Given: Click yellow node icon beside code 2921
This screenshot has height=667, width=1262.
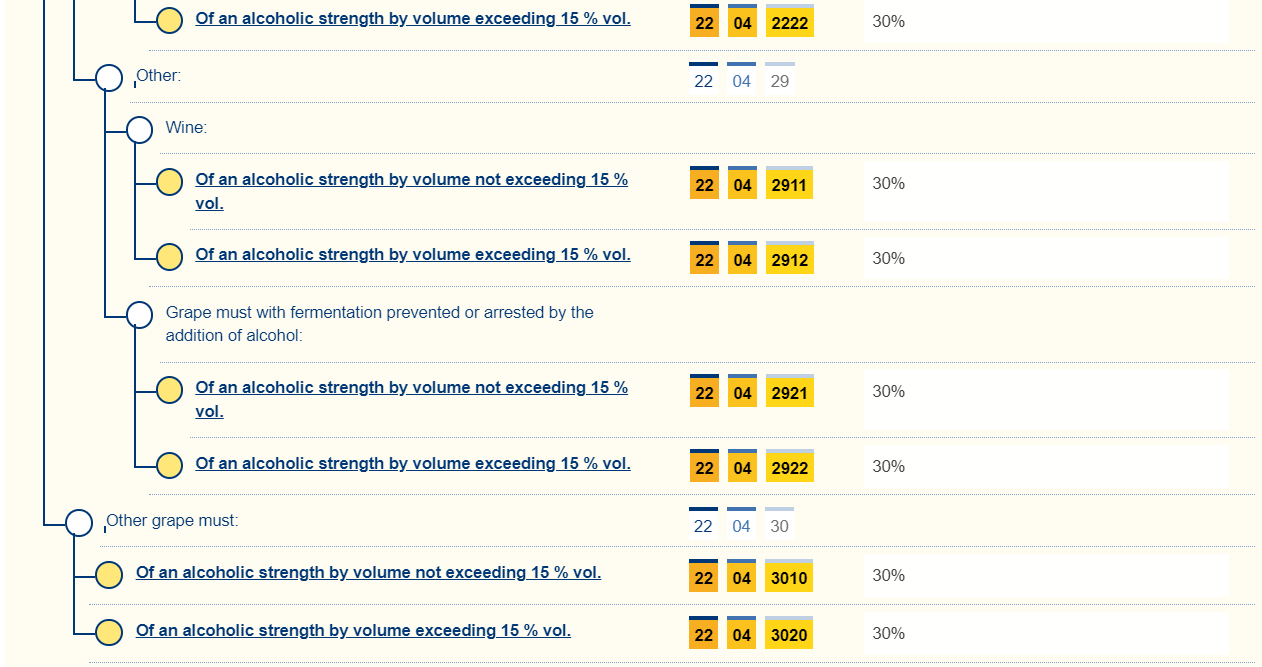Looking at the screenshot, I should [170, 390].
